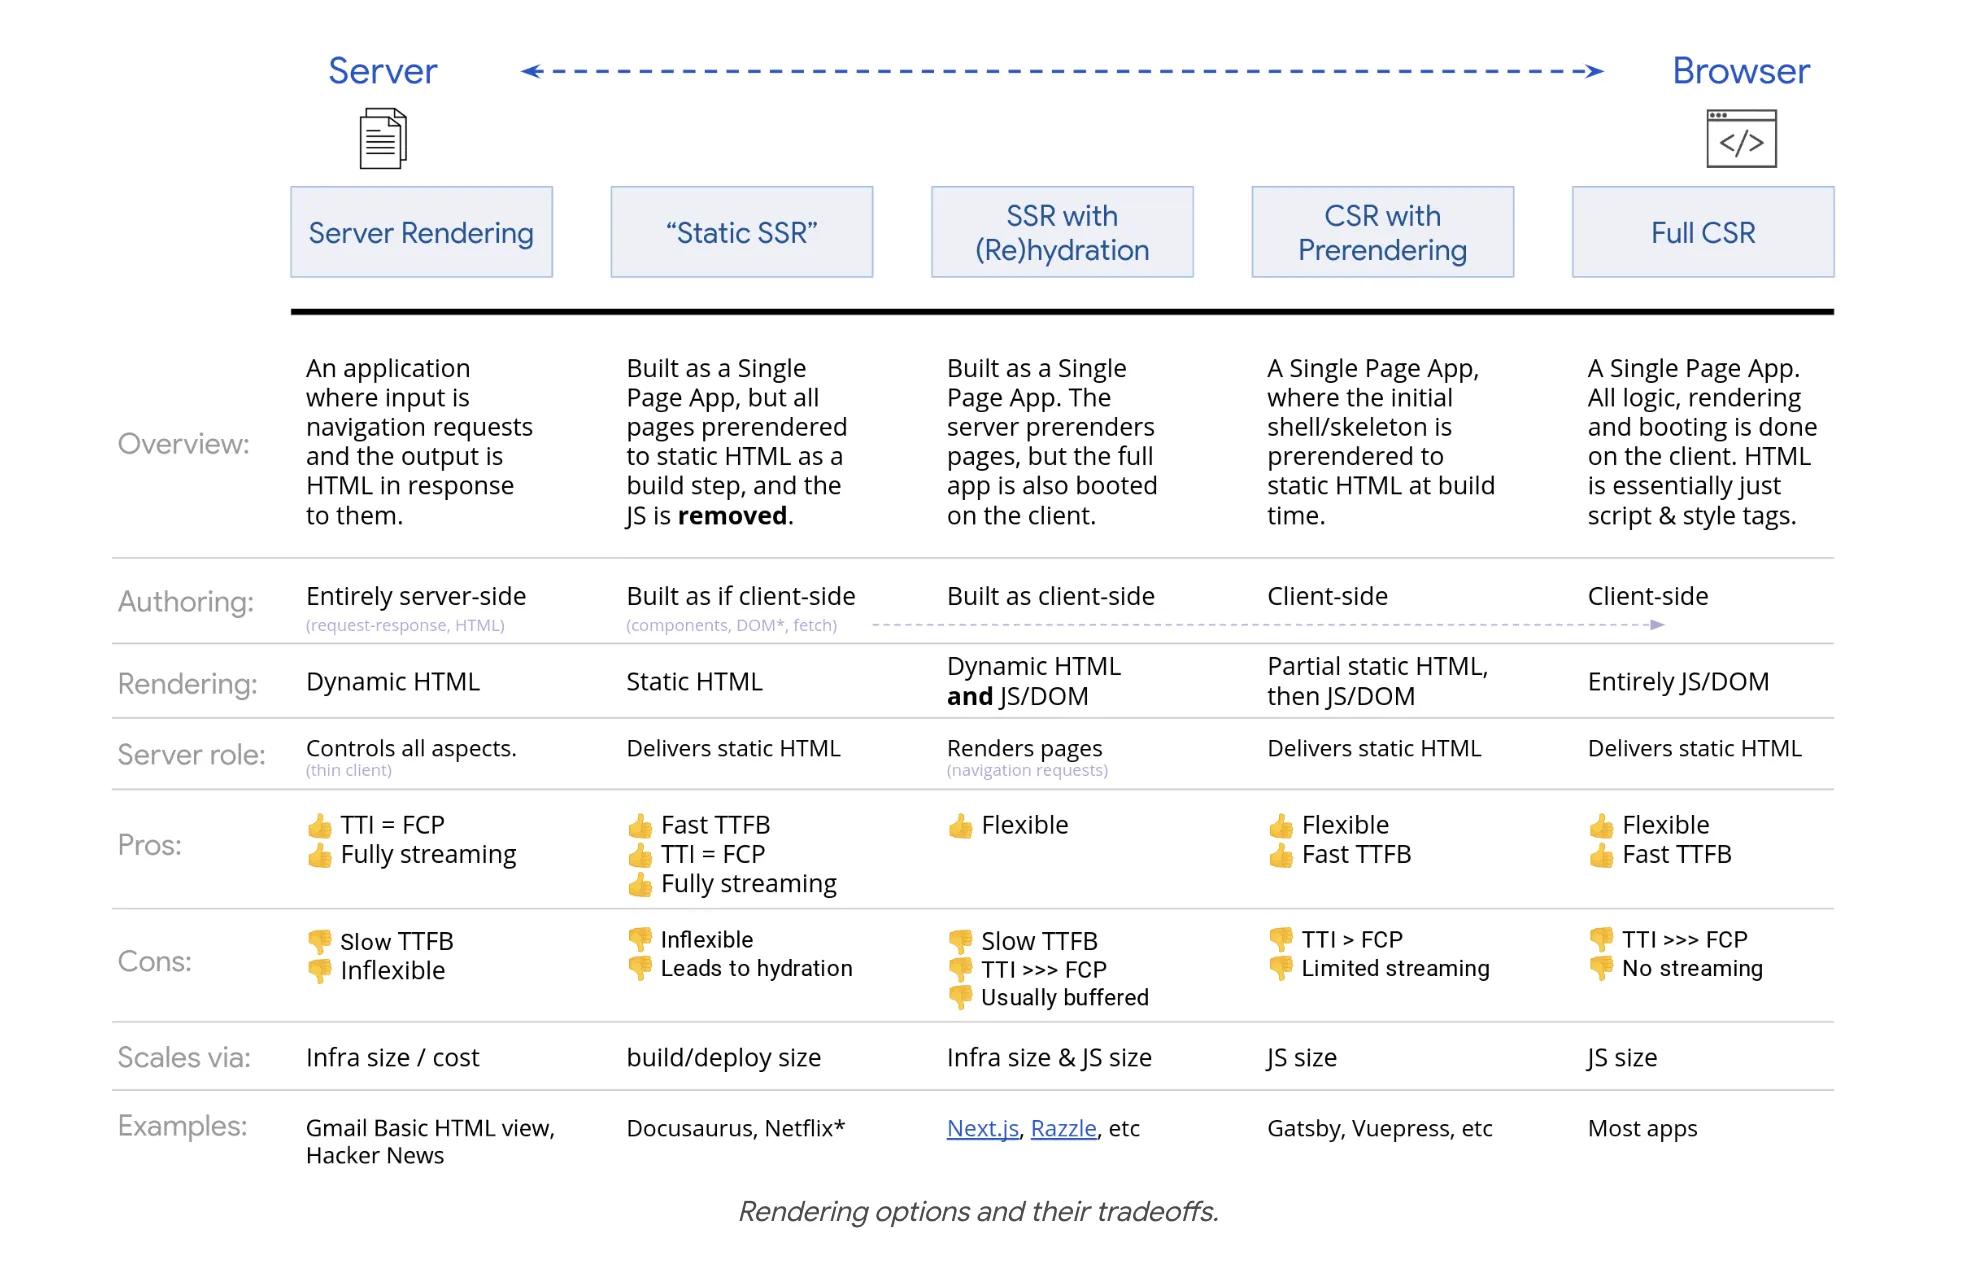Screen dimensions: 1974x1268
Task: Click thumbs-down icon next to Usually buffered
Action: pyautogui.click(x=960, y=997)
